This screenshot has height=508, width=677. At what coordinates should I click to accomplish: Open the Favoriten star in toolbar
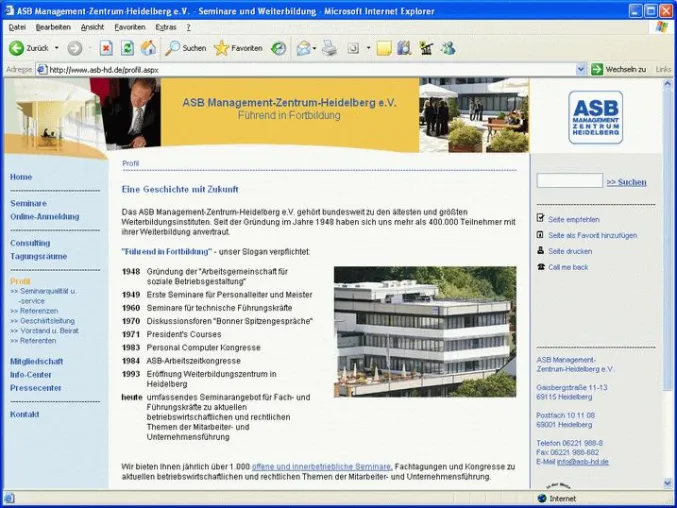(x=221, y=48)
